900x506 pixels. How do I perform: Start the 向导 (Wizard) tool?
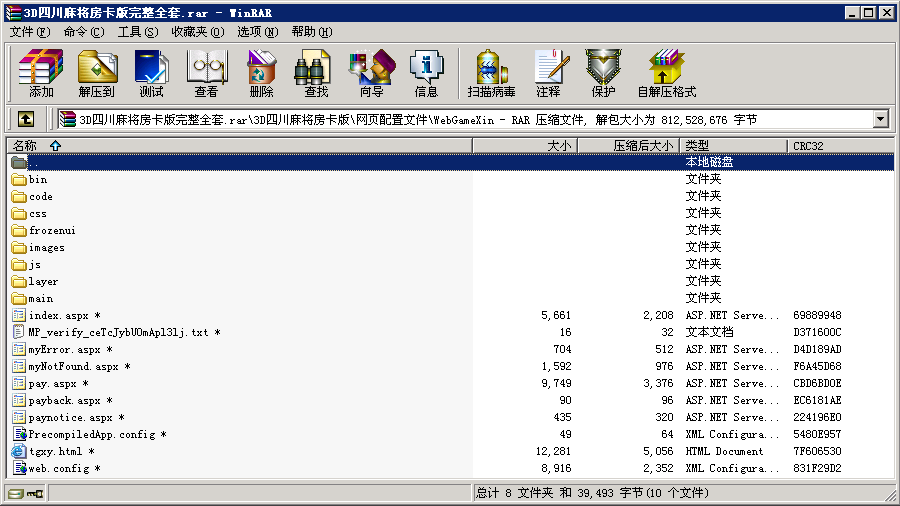[x=371, y=73]
